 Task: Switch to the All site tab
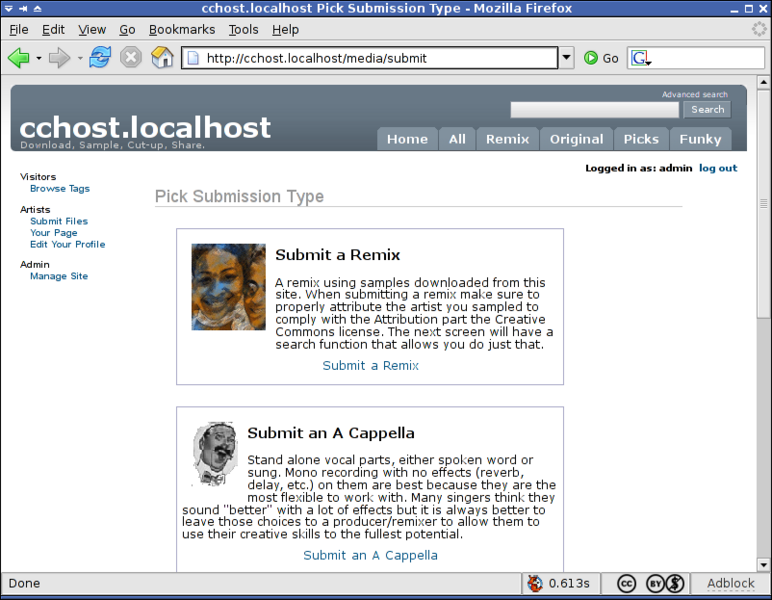pos(457,139)
